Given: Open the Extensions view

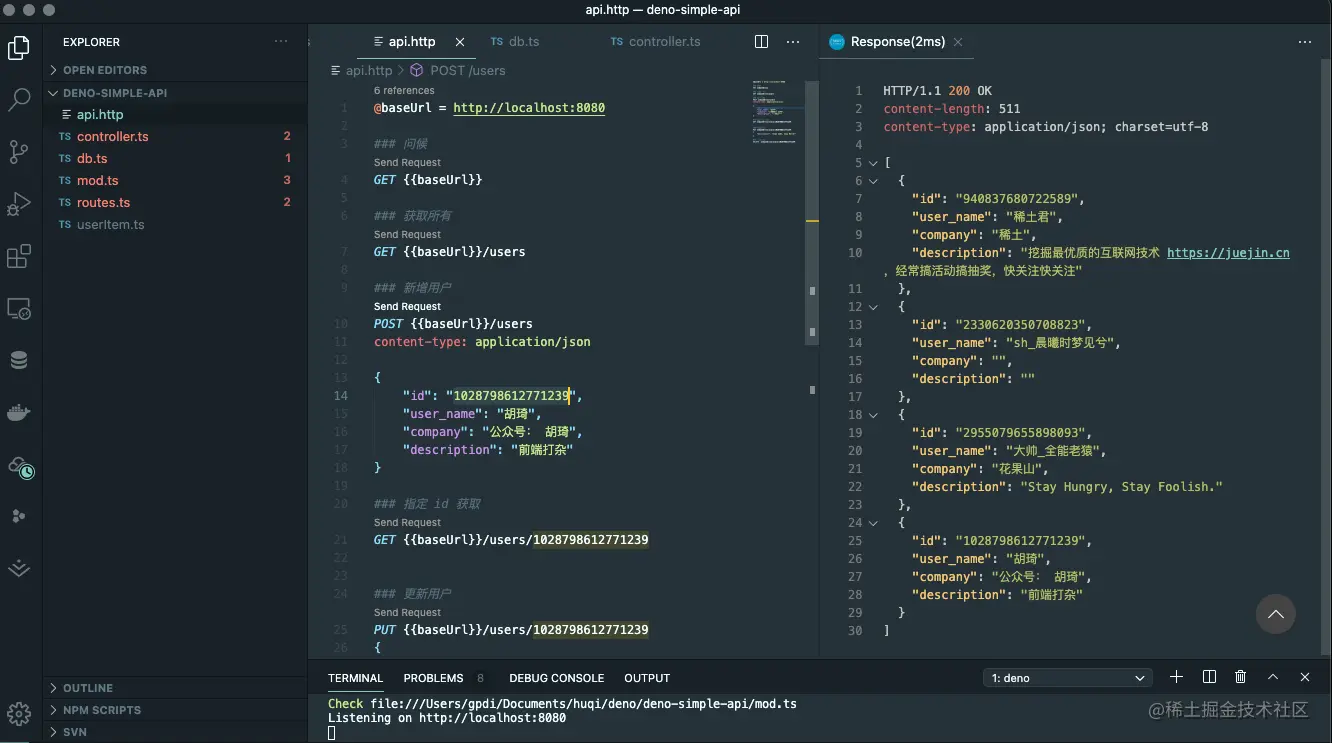Looking at the screenshot, I should coord(18,256).
